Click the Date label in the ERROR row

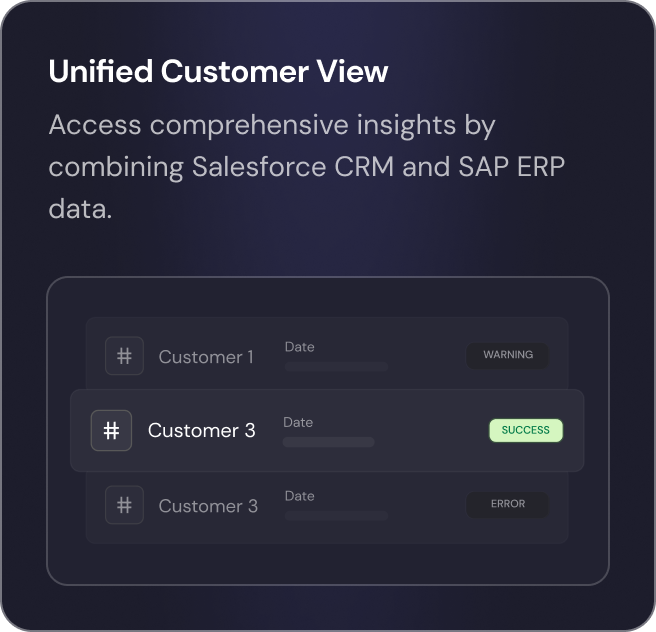coord(300,496)
